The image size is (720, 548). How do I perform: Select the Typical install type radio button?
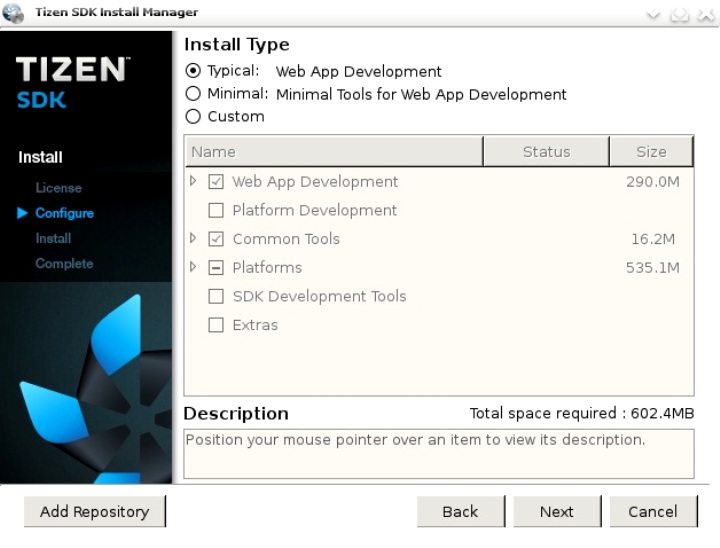click(193, 71)
